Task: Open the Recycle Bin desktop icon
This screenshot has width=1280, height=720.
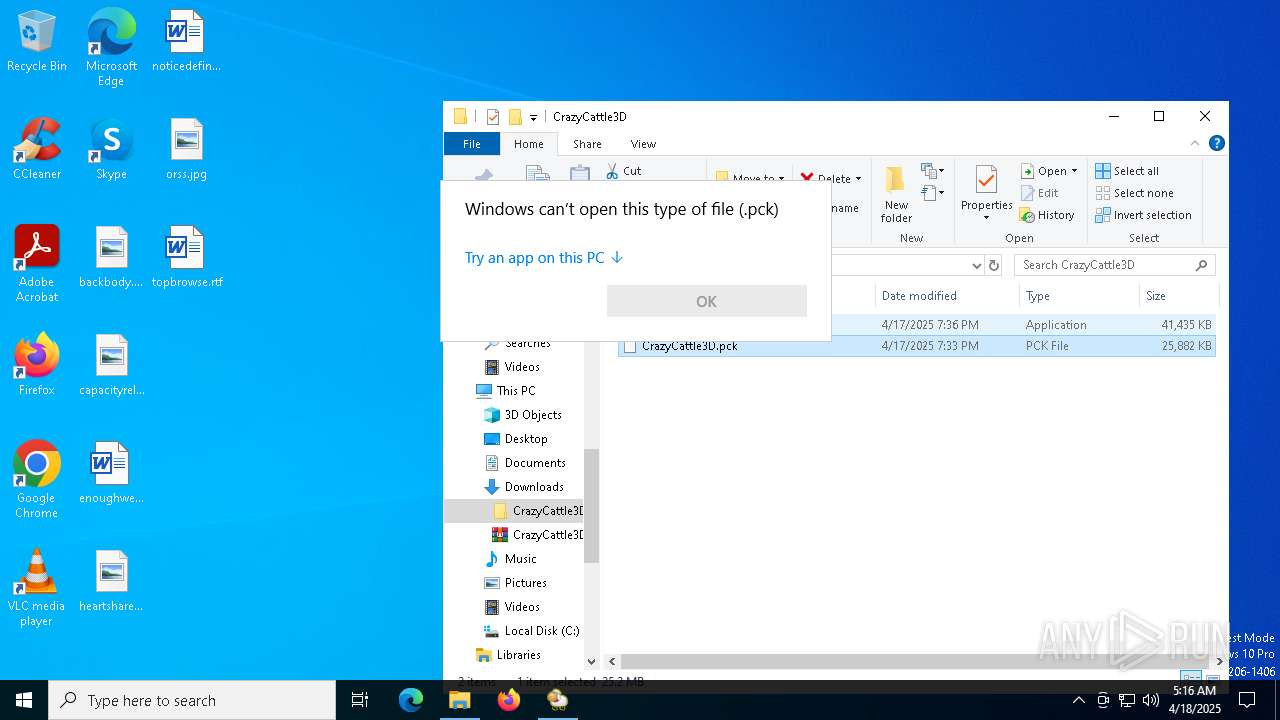Action: 37,42
